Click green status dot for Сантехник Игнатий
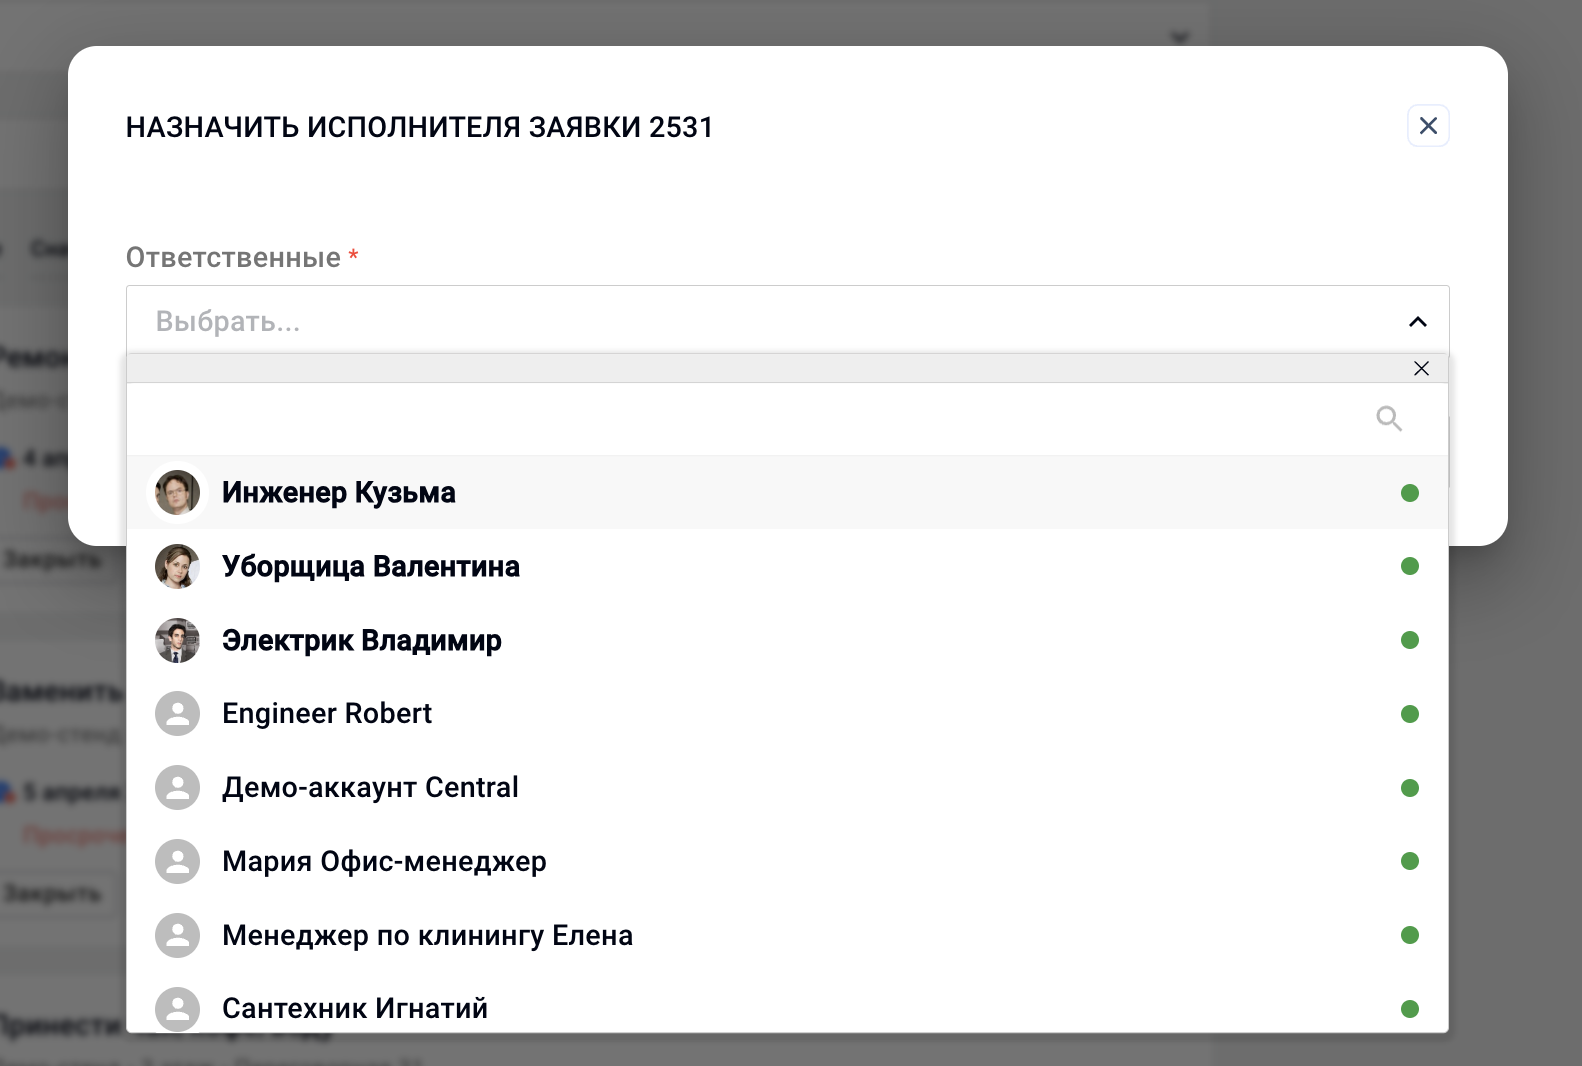This screenshot has width=1582, height=1066. coord(1410,1009)
